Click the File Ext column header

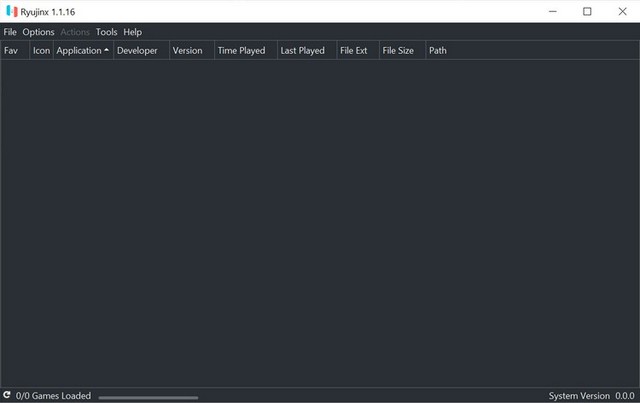[x=354, y=51]
